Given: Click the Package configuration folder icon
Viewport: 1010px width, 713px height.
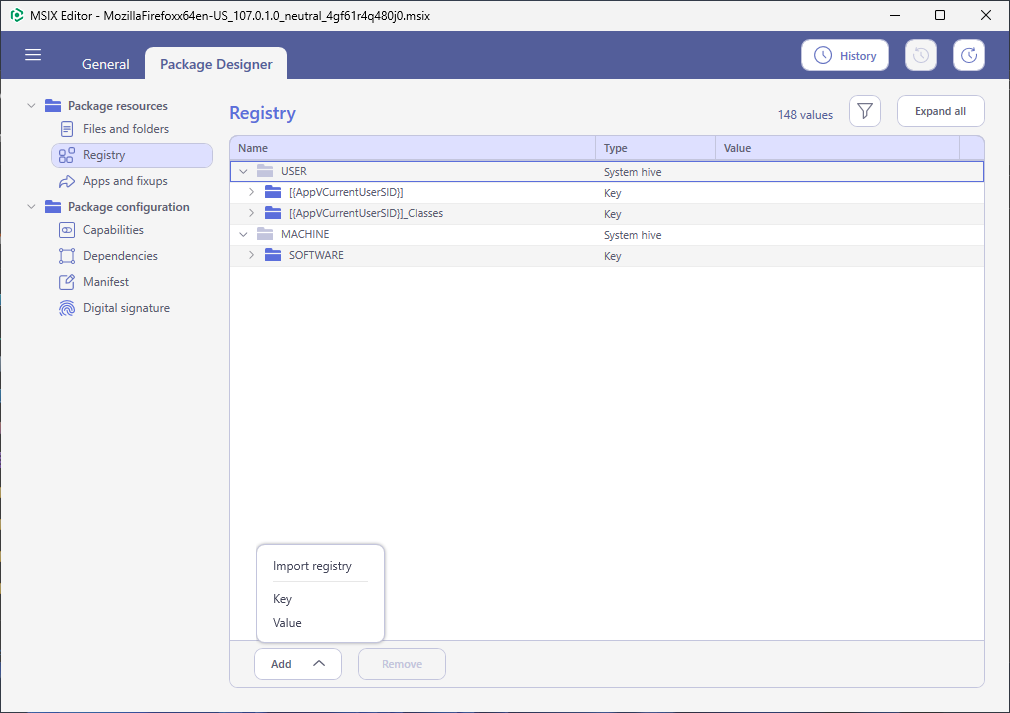Looking at the screenshot, I should click(53, 207).
